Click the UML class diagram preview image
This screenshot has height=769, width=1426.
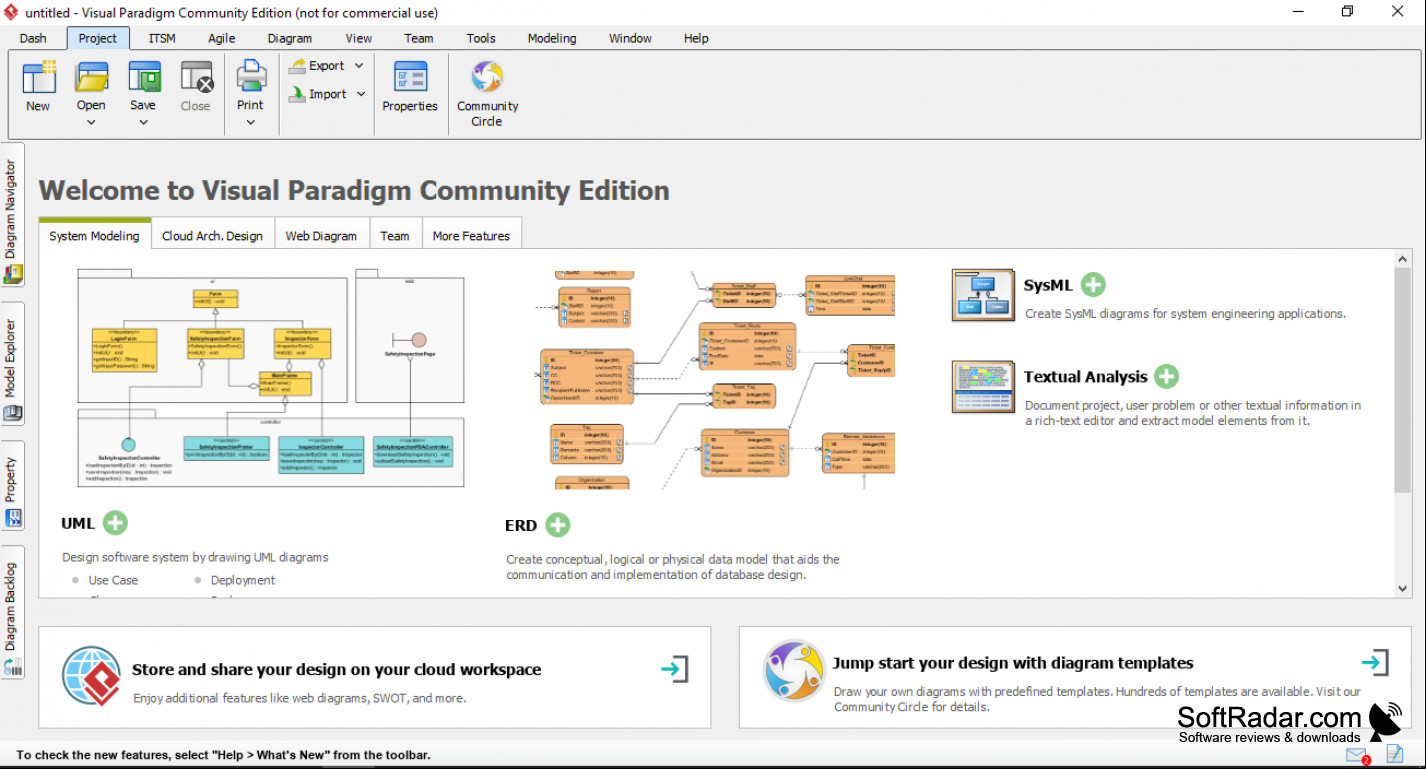pos(271,378)
